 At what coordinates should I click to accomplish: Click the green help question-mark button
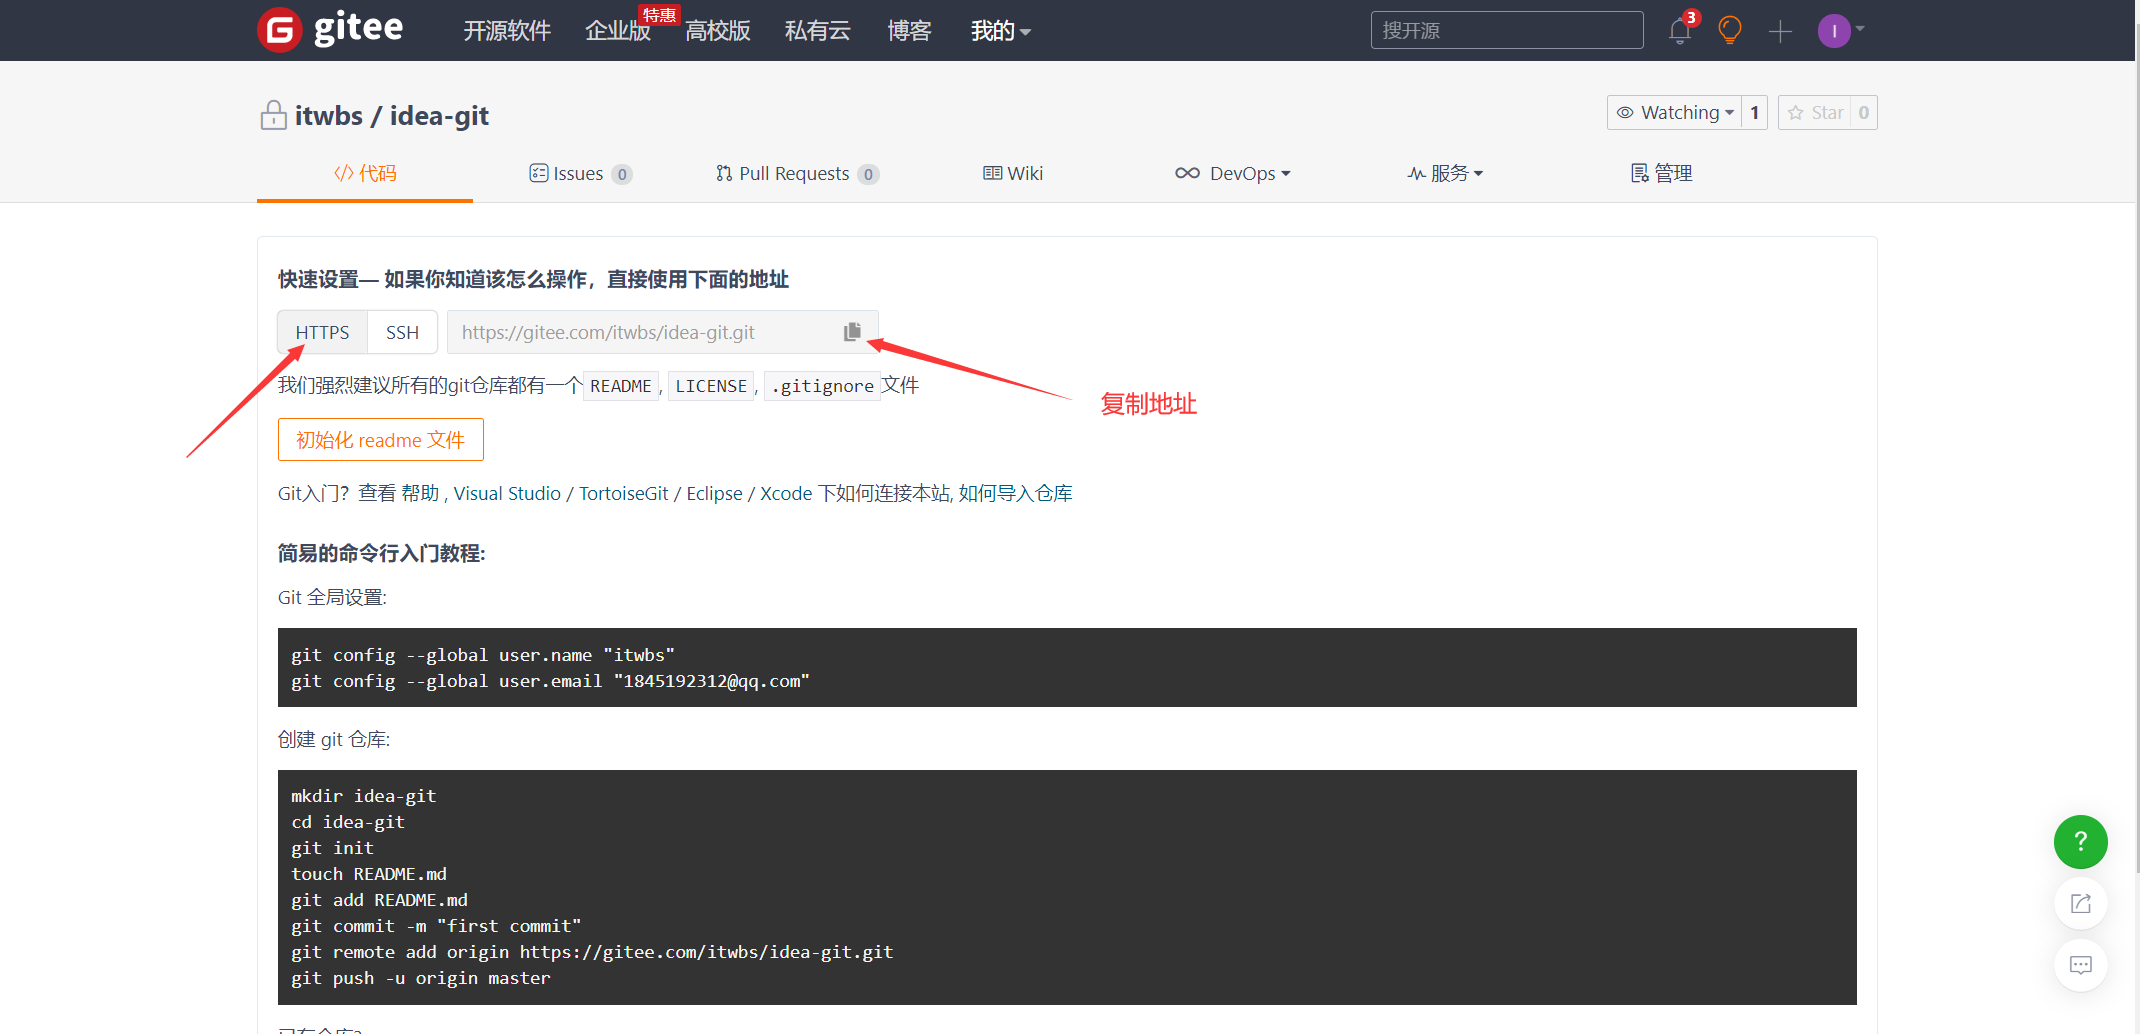2081,842
